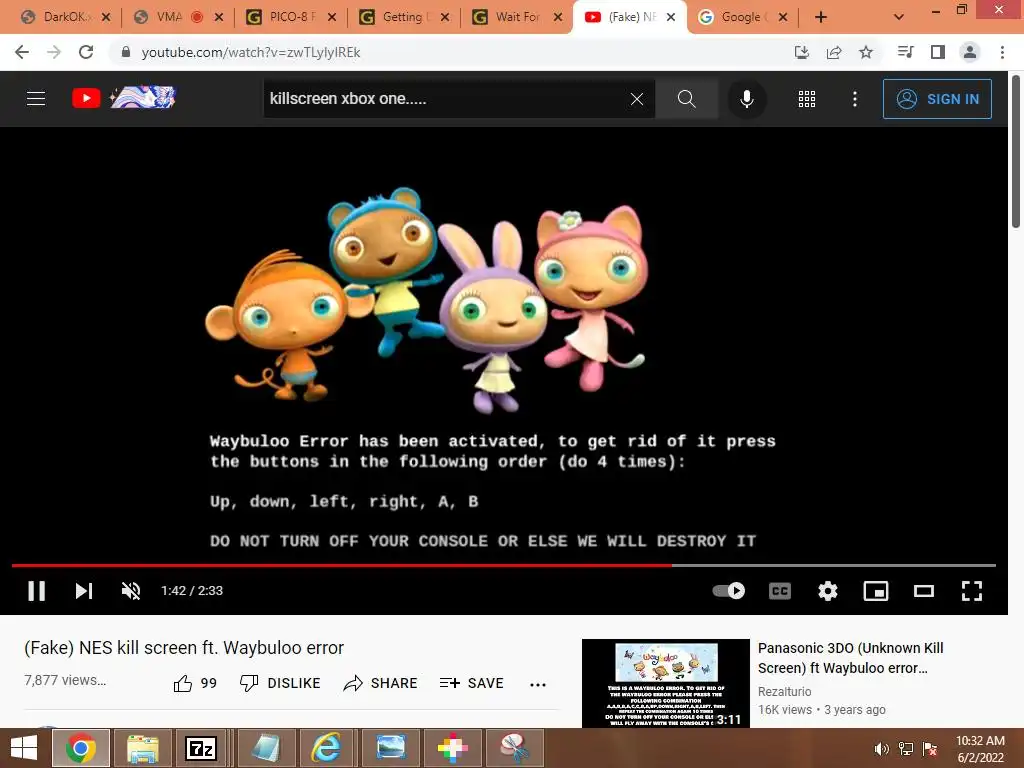Screen dimensions: 1024x768
Task: Open the player settings gear
Action: [x=827, y=590]
